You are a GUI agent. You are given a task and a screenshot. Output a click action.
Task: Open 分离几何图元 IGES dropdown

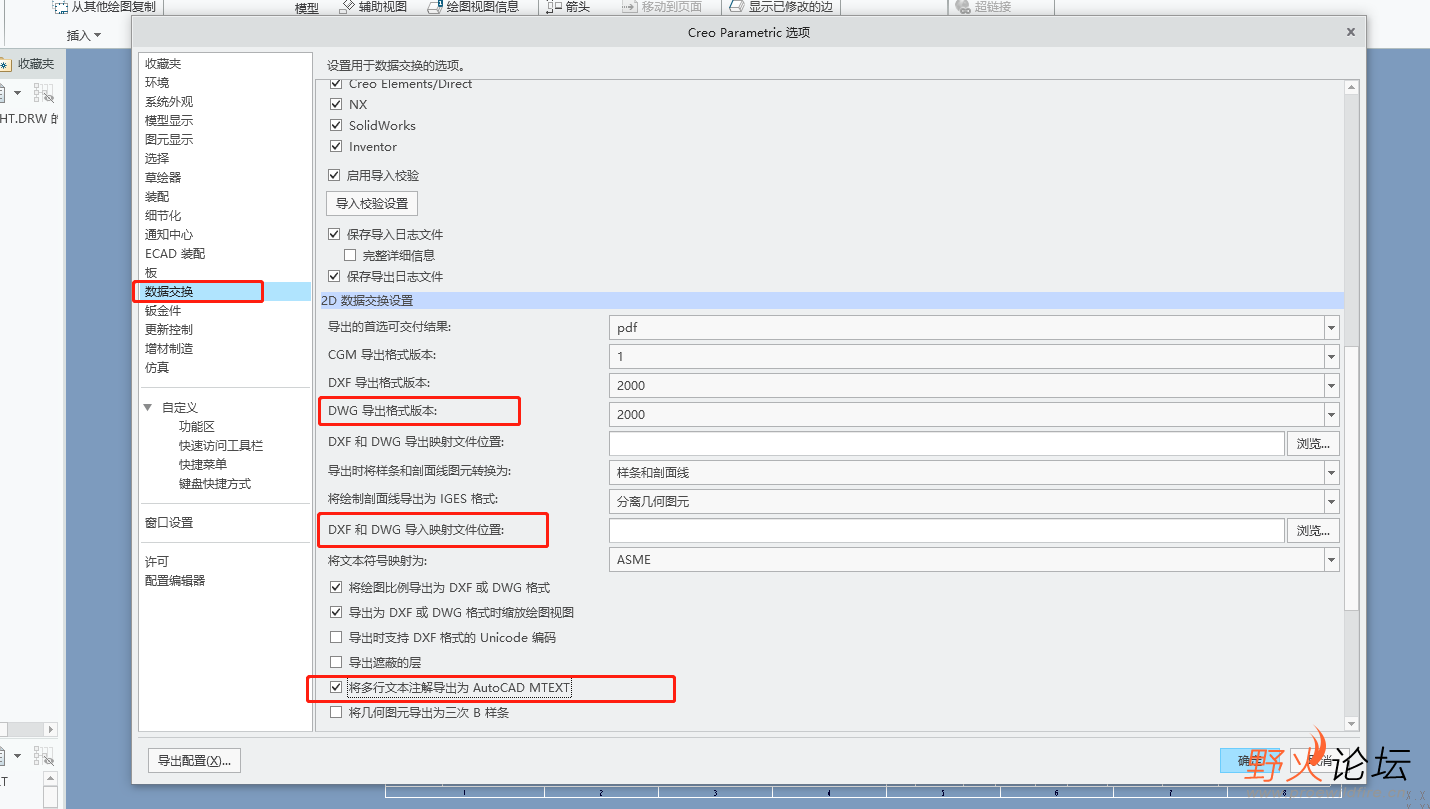(x=974, y=501)
